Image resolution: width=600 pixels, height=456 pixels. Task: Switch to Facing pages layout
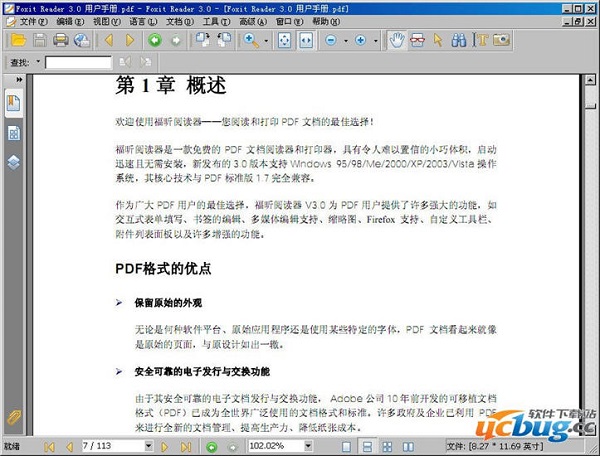(x=408, y=446)
